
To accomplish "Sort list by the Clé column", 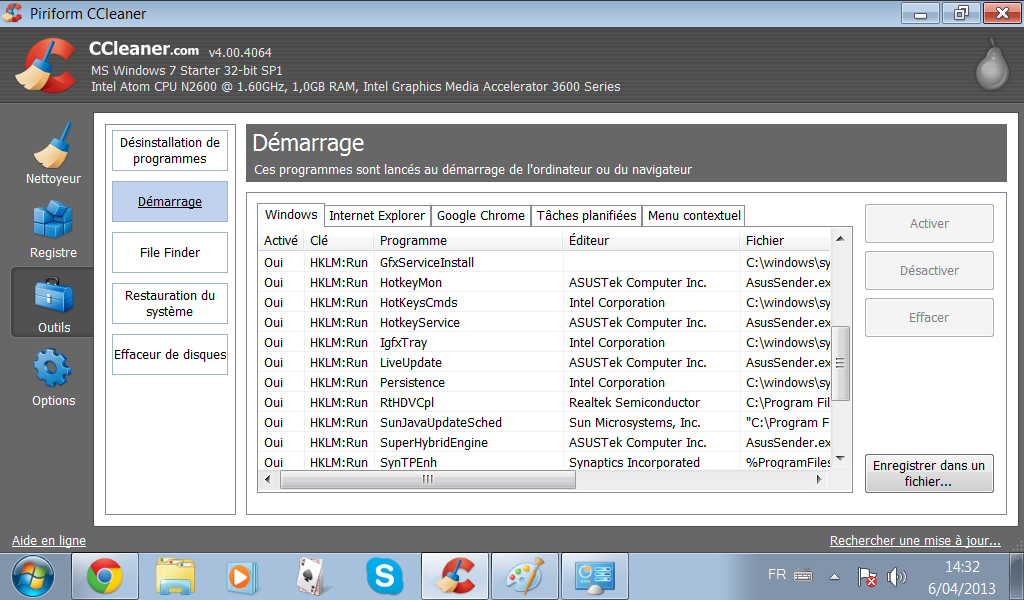I will pos(339,240).
